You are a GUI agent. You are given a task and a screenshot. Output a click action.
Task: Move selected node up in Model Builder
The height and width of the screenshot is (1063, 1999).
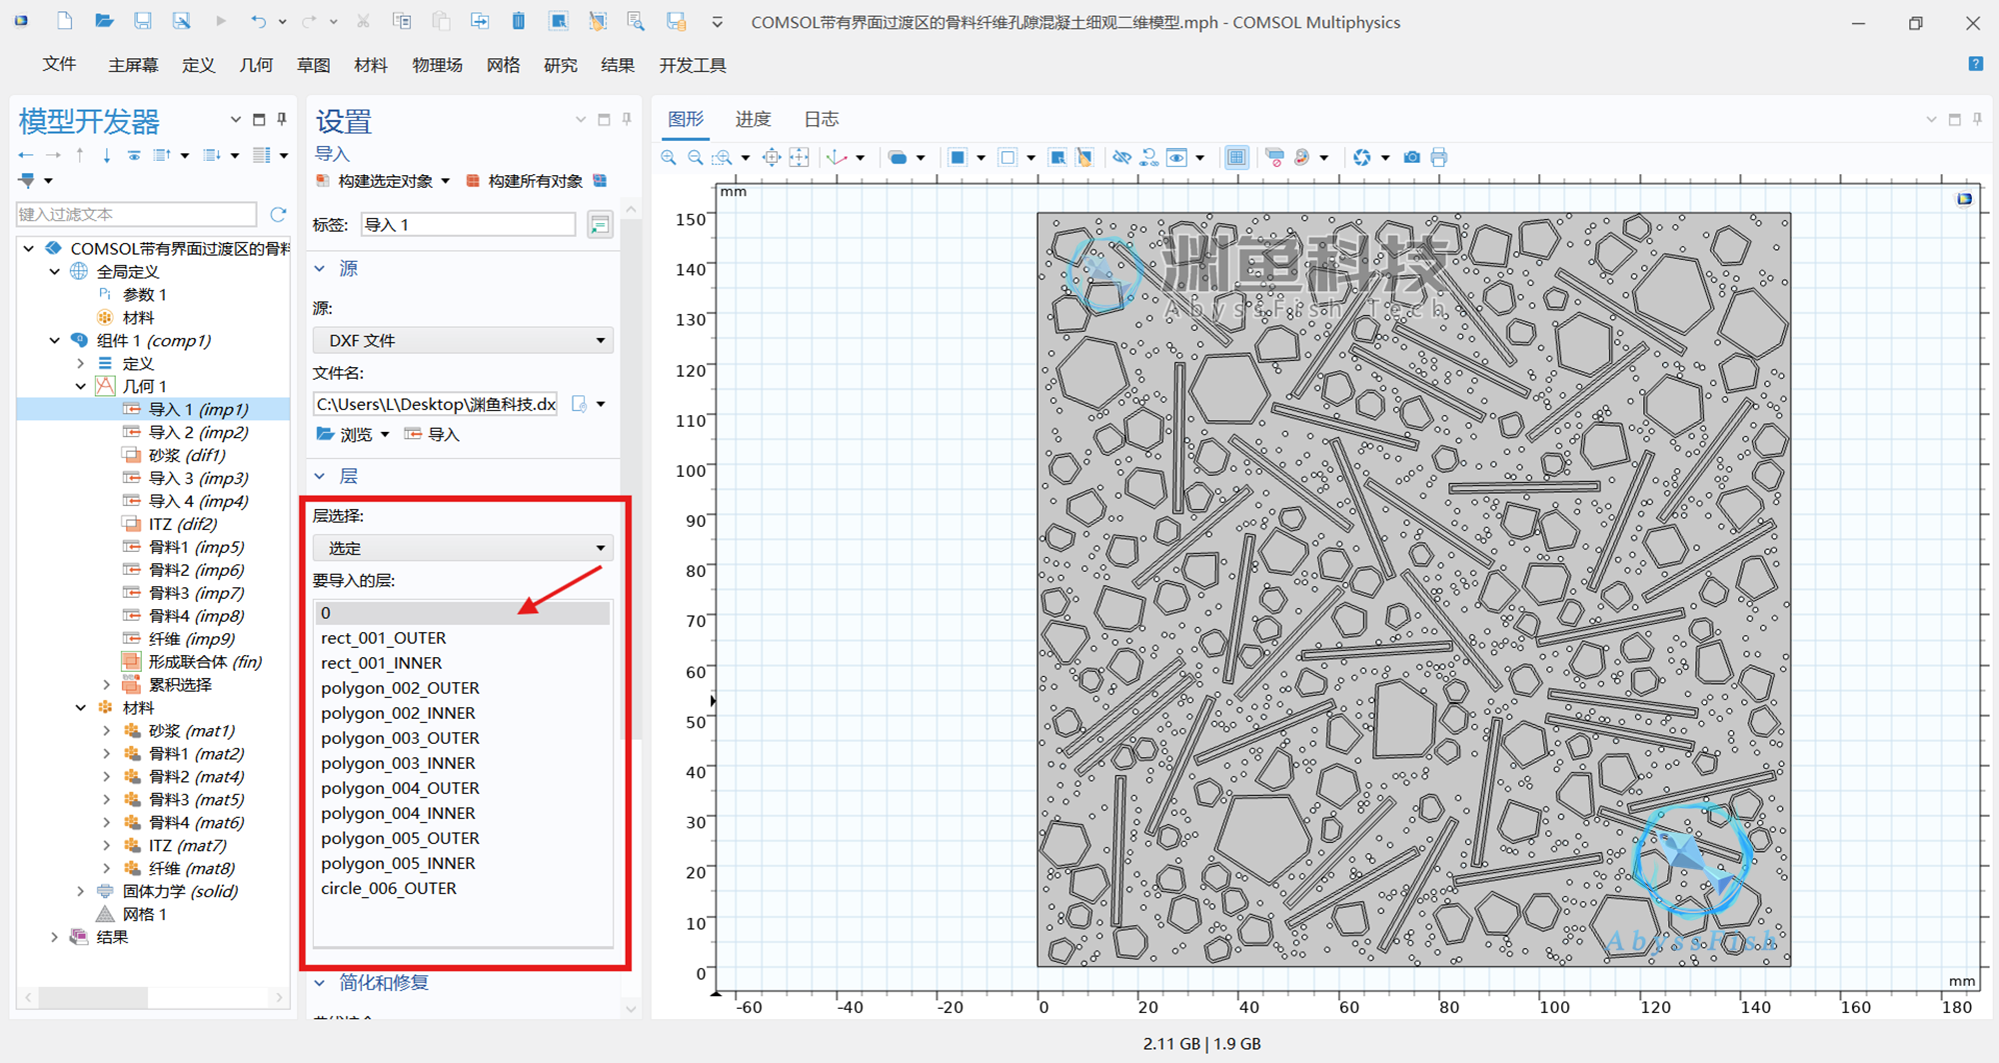(80, 155)
